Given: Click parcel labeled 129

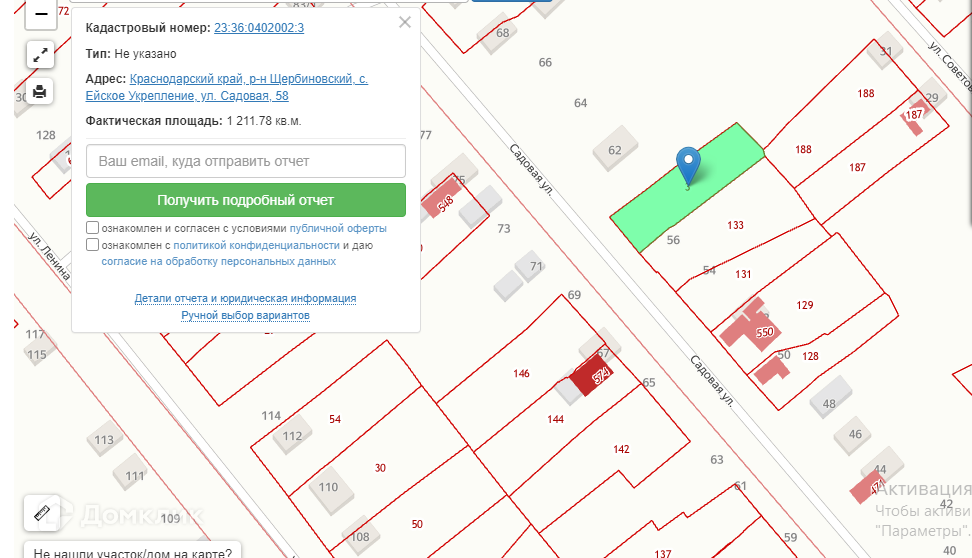Looking at the screenshot, I should [x=805, y=305].
